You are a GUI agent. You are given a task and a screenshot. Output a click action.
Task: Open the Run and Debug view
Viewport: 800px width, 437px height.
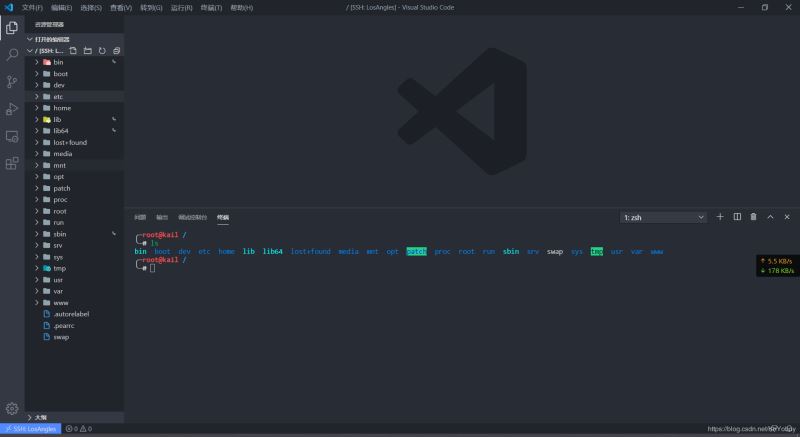point(12,109)
